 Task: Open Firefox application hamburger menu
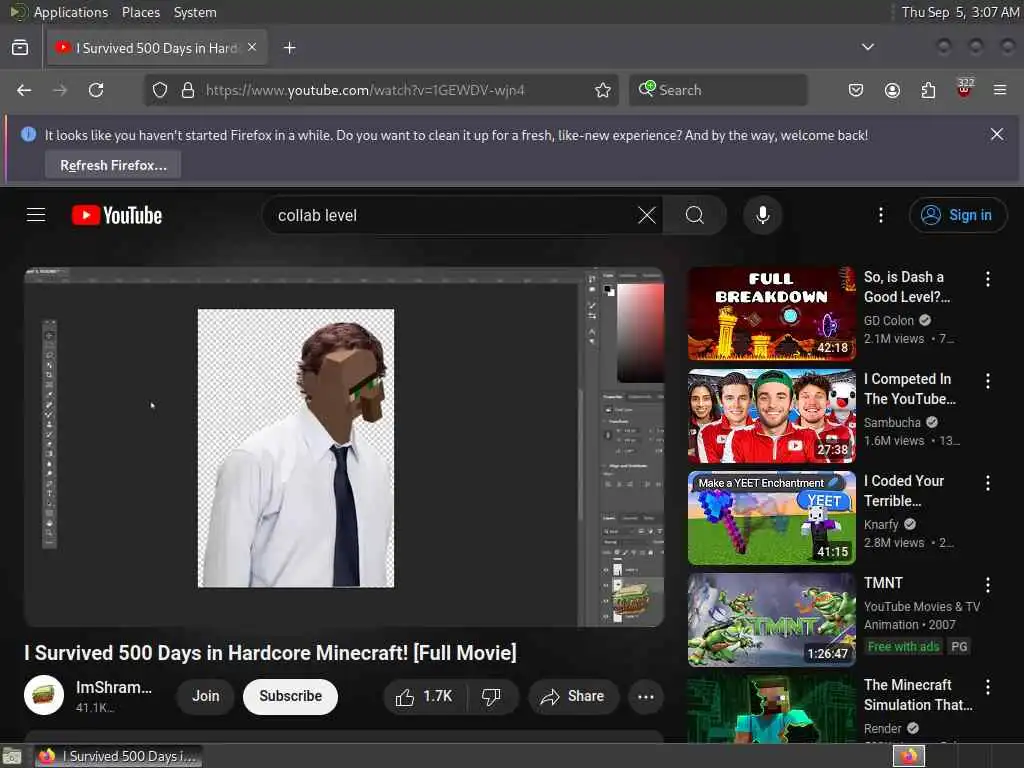pyautogui.click(x=1000, y=90)
